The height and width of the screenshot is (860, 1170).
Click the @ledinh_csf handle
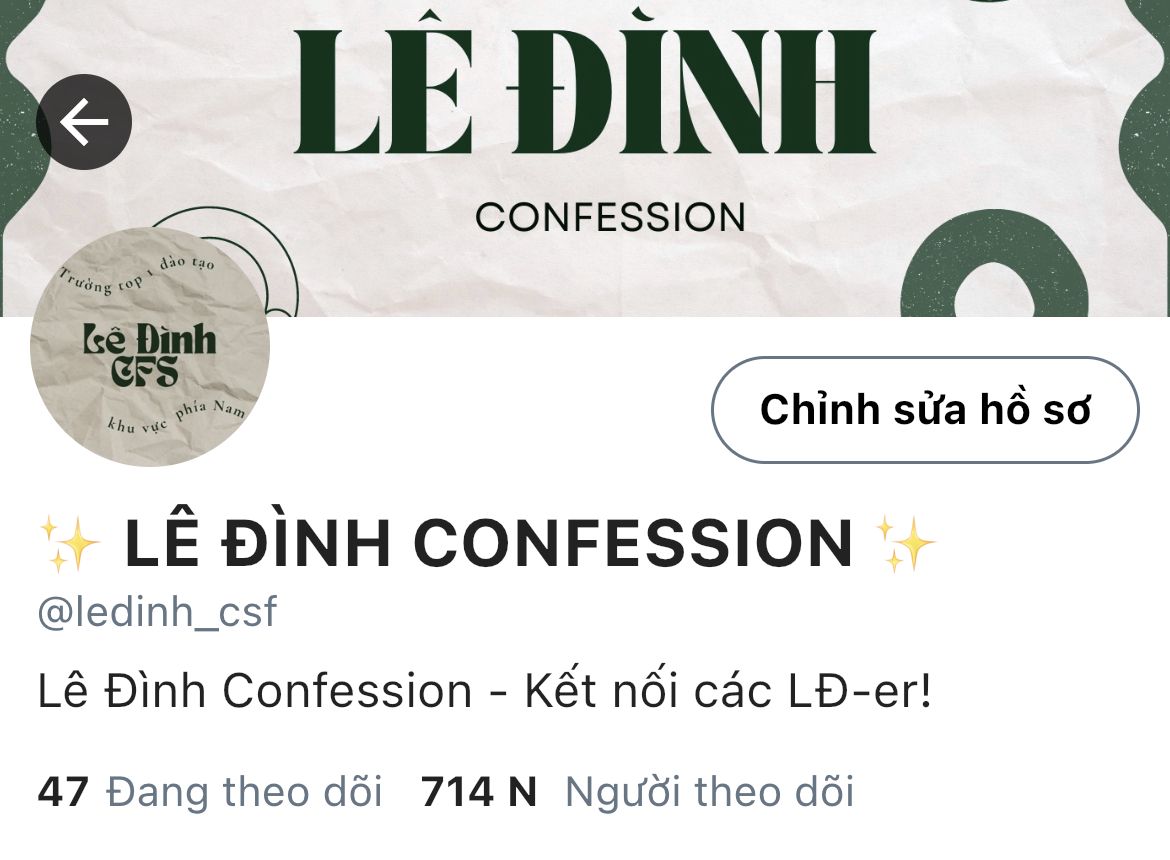[157, 613]
